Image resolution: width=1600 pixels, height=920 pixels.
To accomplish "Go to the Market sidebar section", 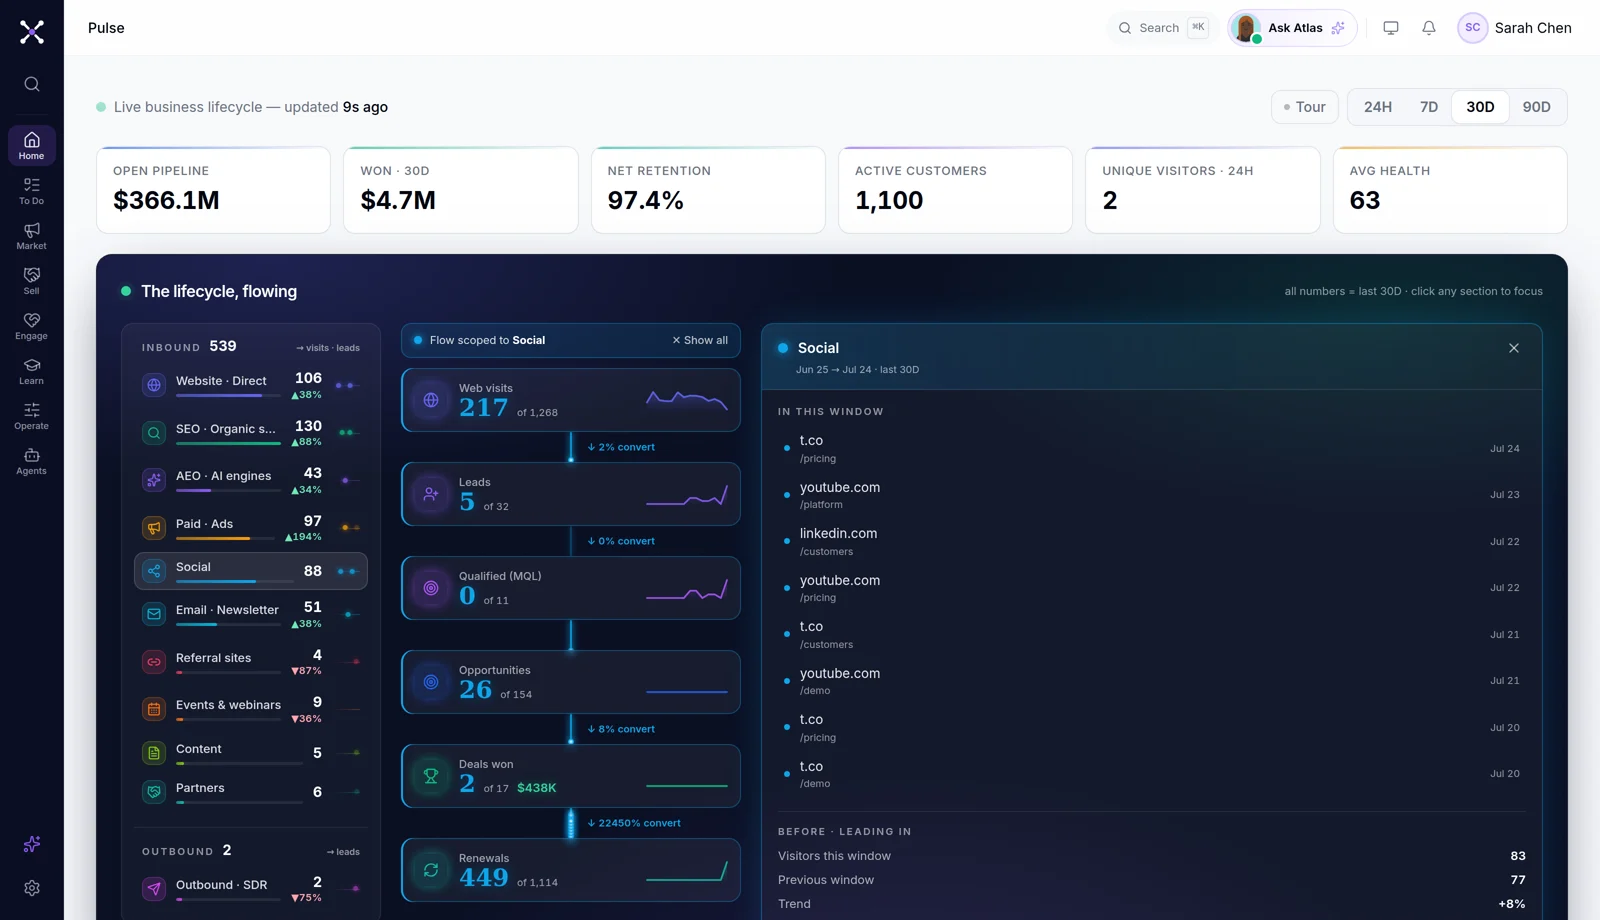I will (x=32, y=236).
